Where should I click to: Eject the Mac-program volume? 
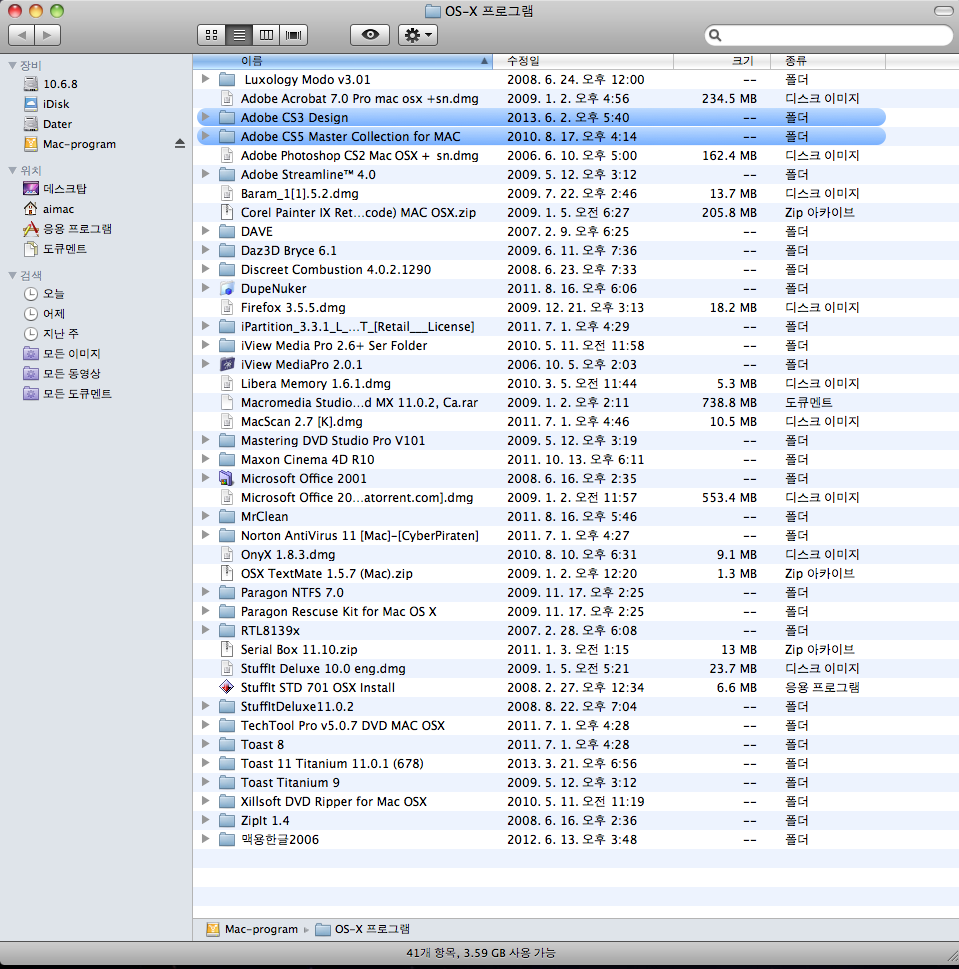tap(180, 144)
